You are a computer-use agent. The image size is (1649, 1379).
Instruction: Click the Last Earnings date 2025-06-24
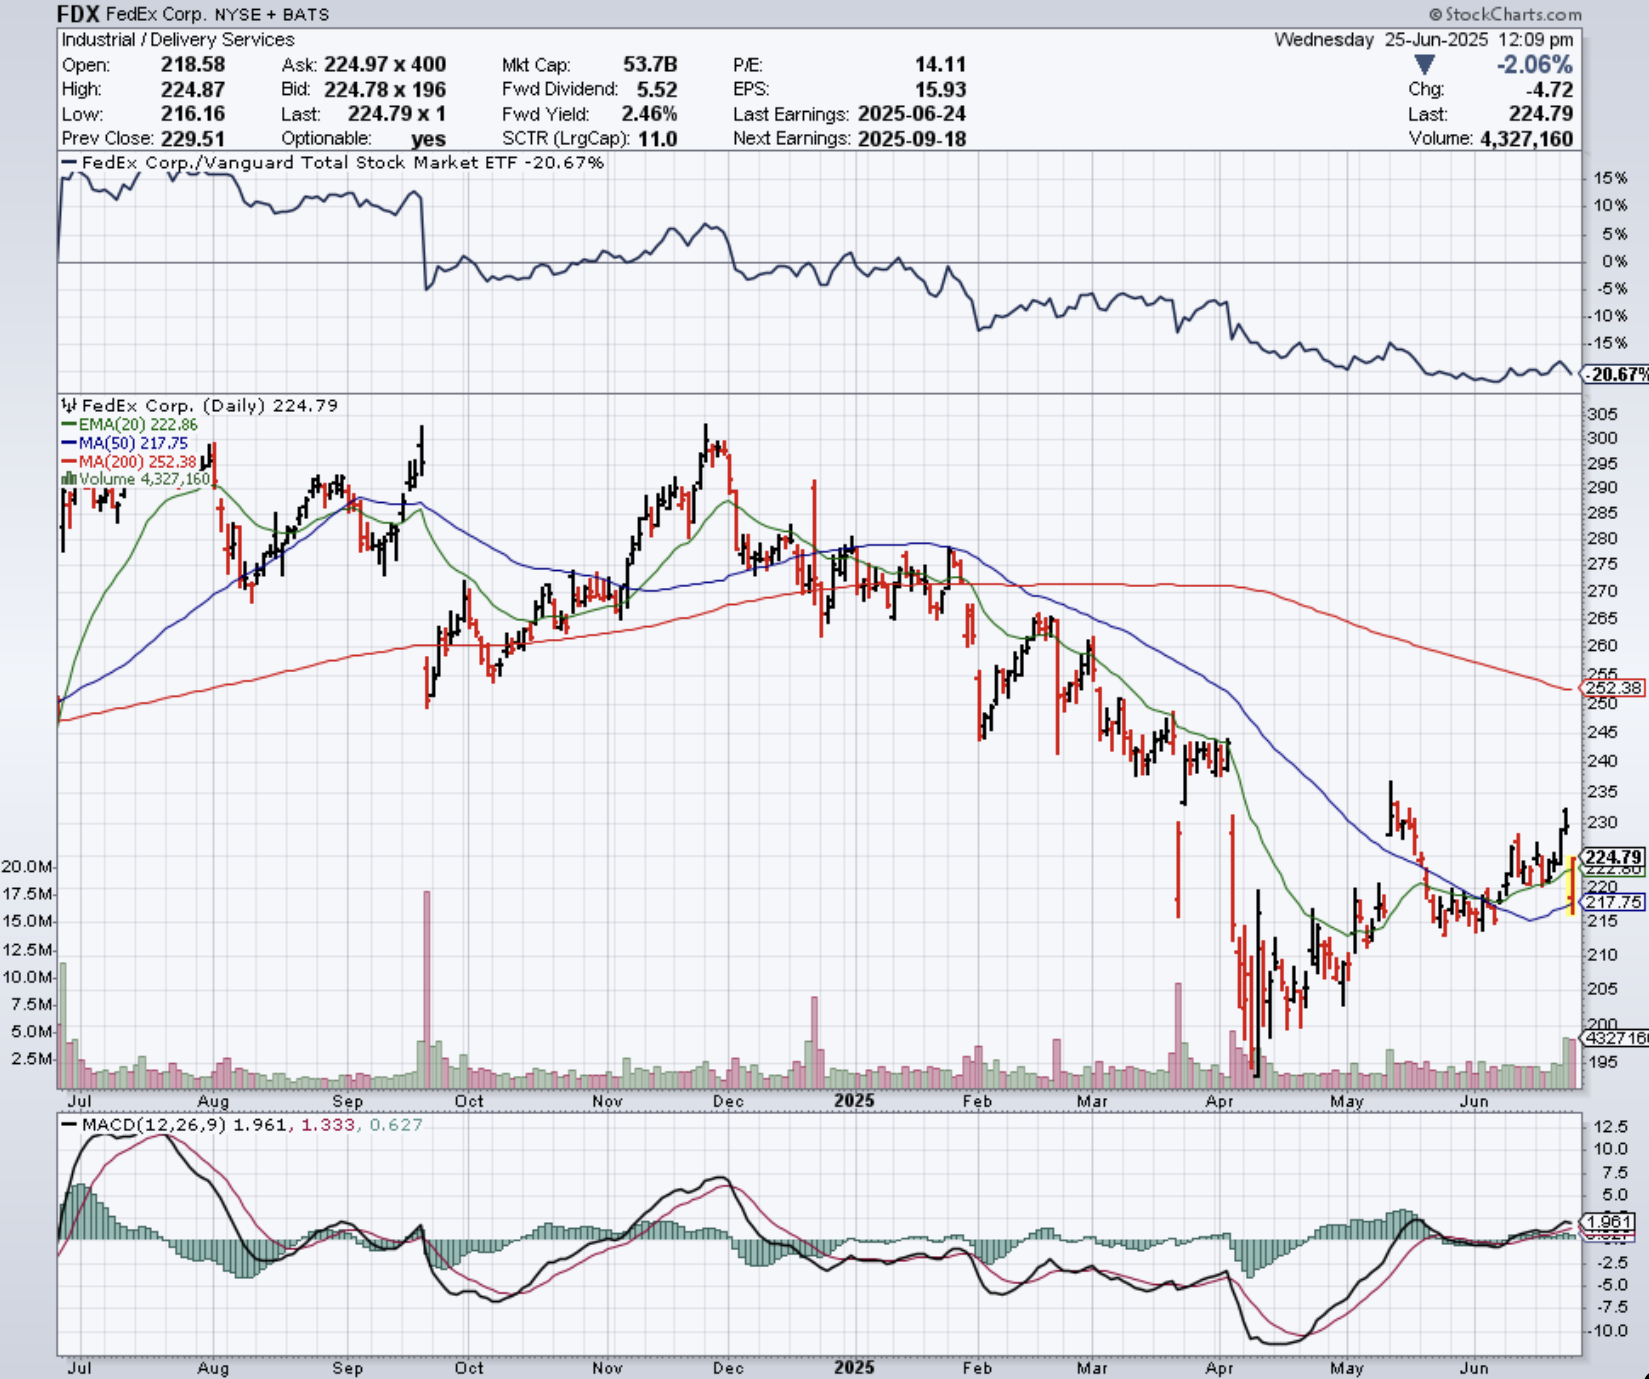click(x=912, y=114)
